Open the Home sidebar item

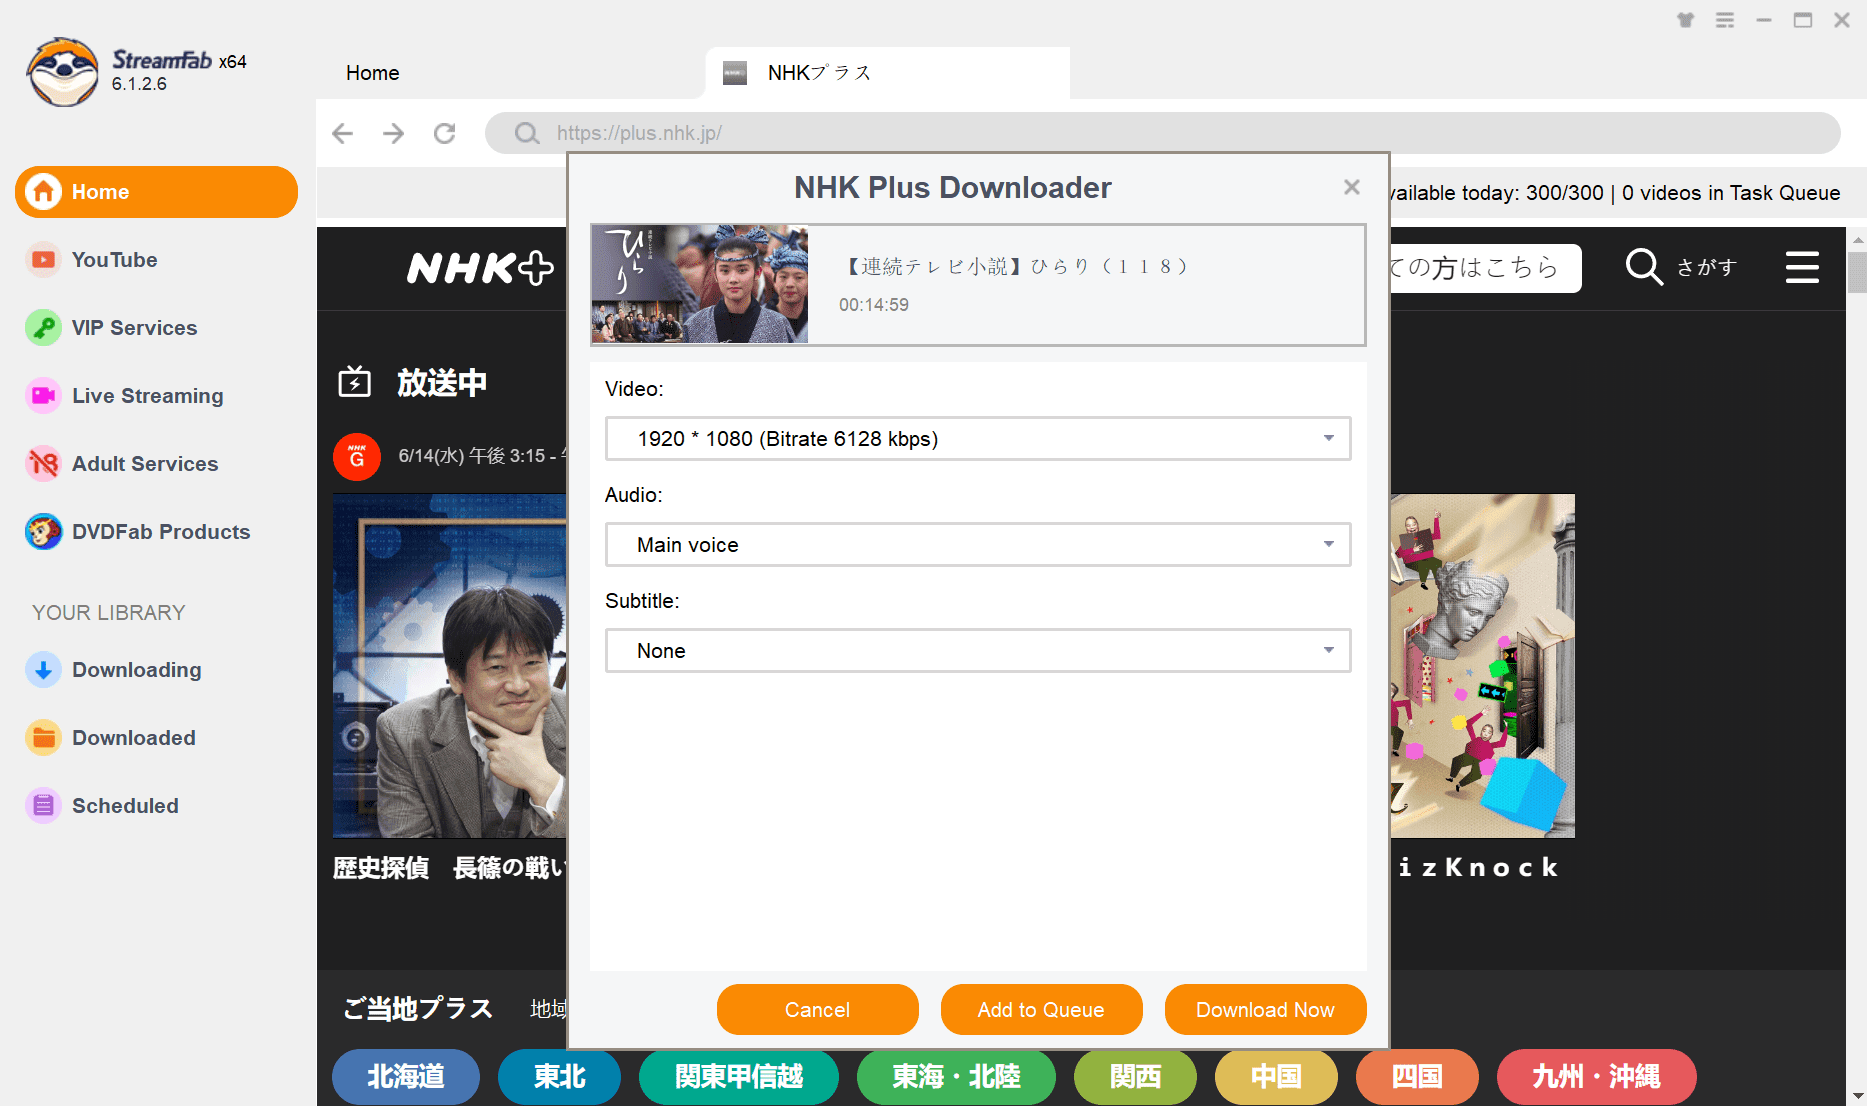(x=156, y=192)
